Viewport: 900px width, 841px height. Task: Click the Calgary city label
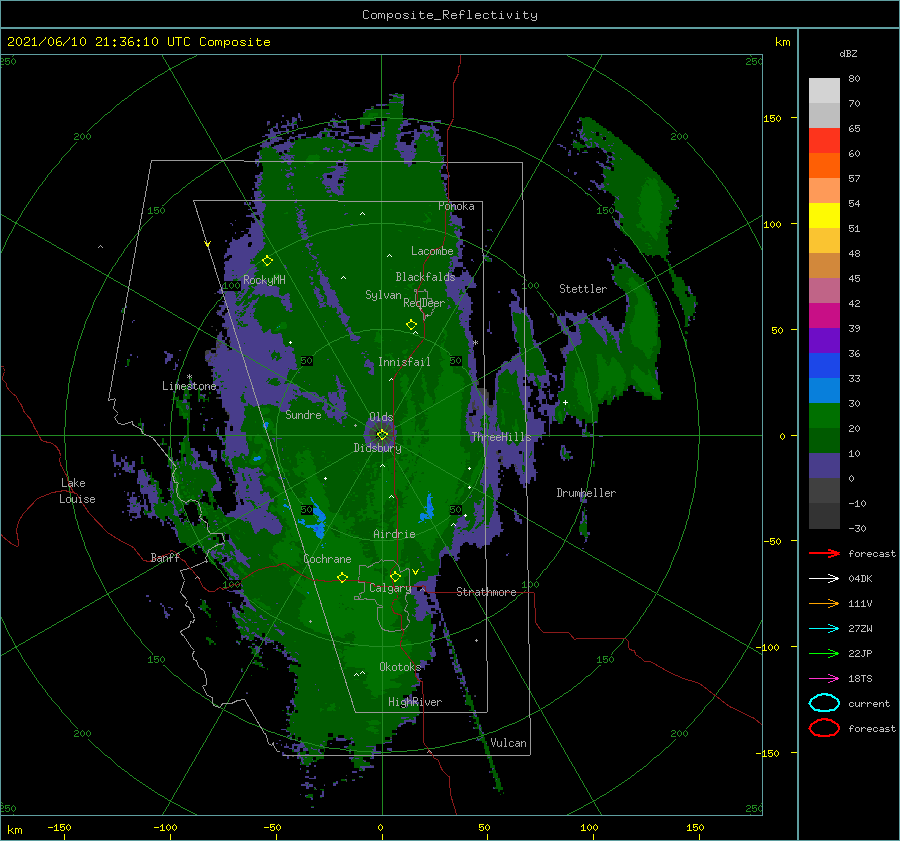pyautogui.click(x=390, y=588)
